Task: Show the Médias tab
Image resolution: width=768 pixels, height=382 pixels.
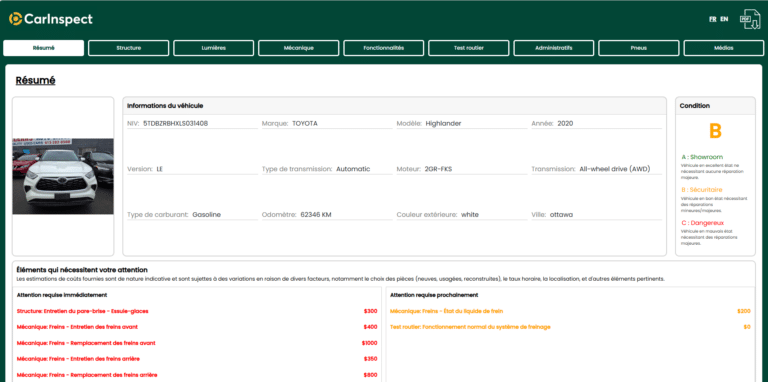Action: tap(724, 48)
